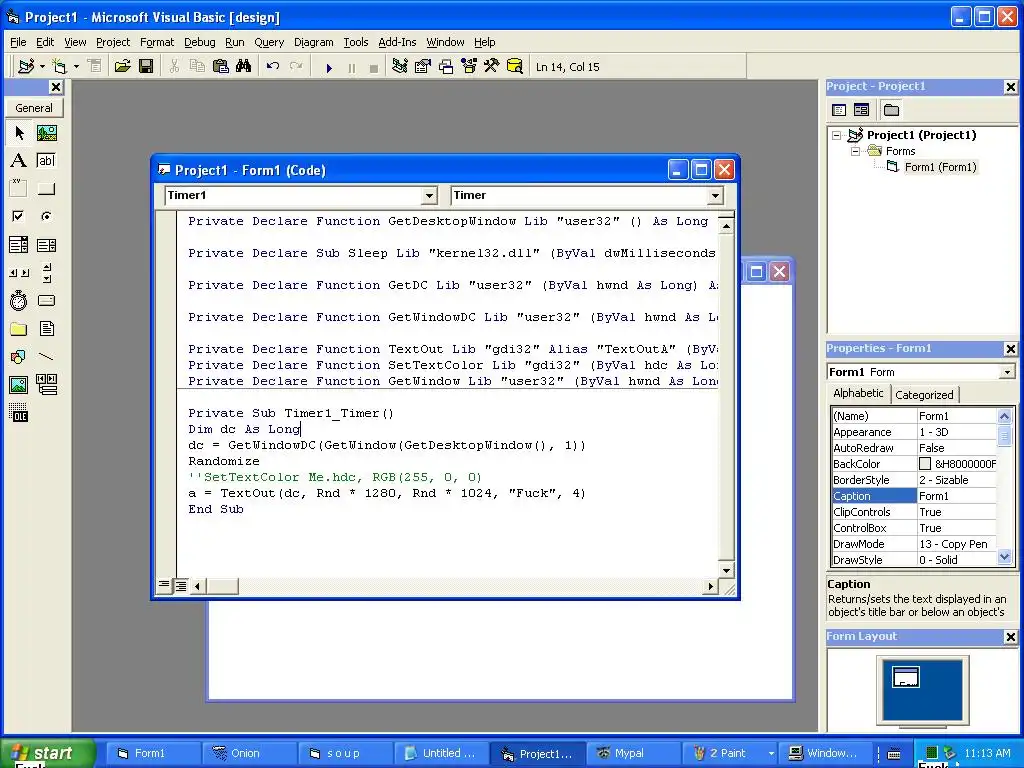The image size is (1024, 768).
Task: Select the ComboBox control tool
Action: pyautogui.click(x=19, y=245)
